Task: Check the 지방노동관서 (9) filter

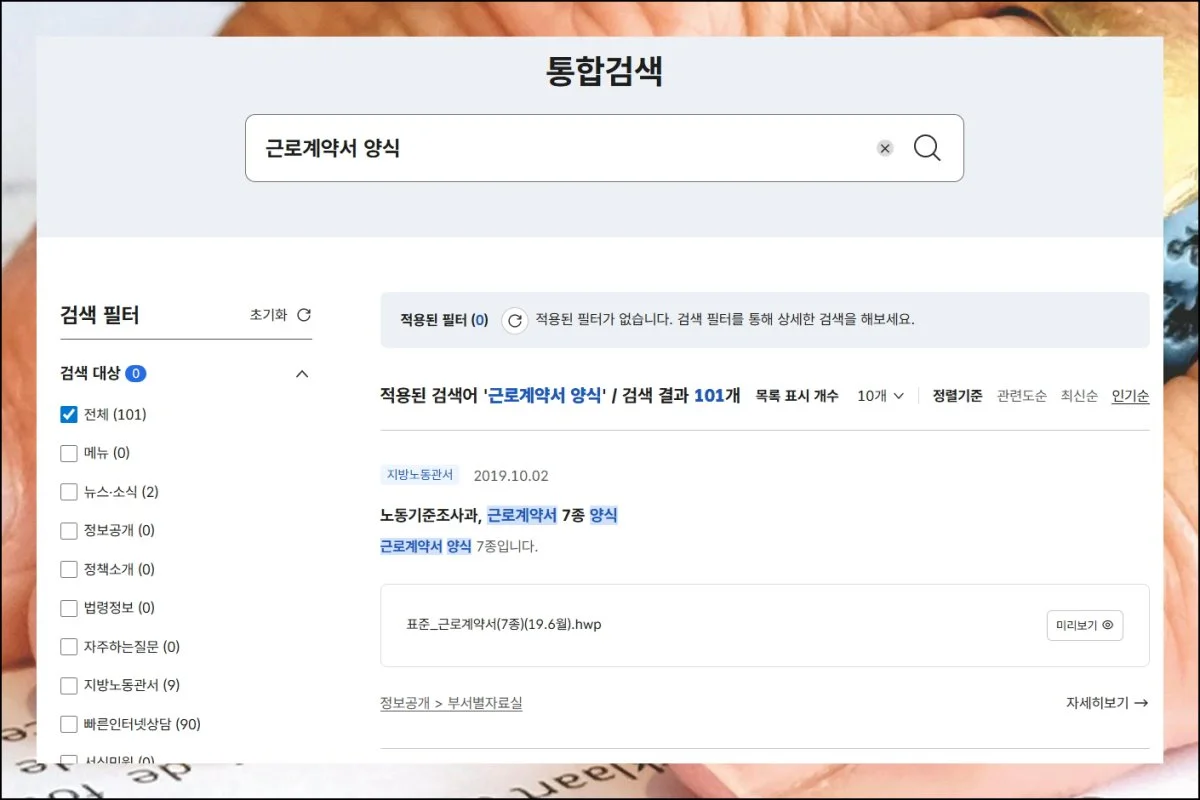Action: [x=69, y=685]
